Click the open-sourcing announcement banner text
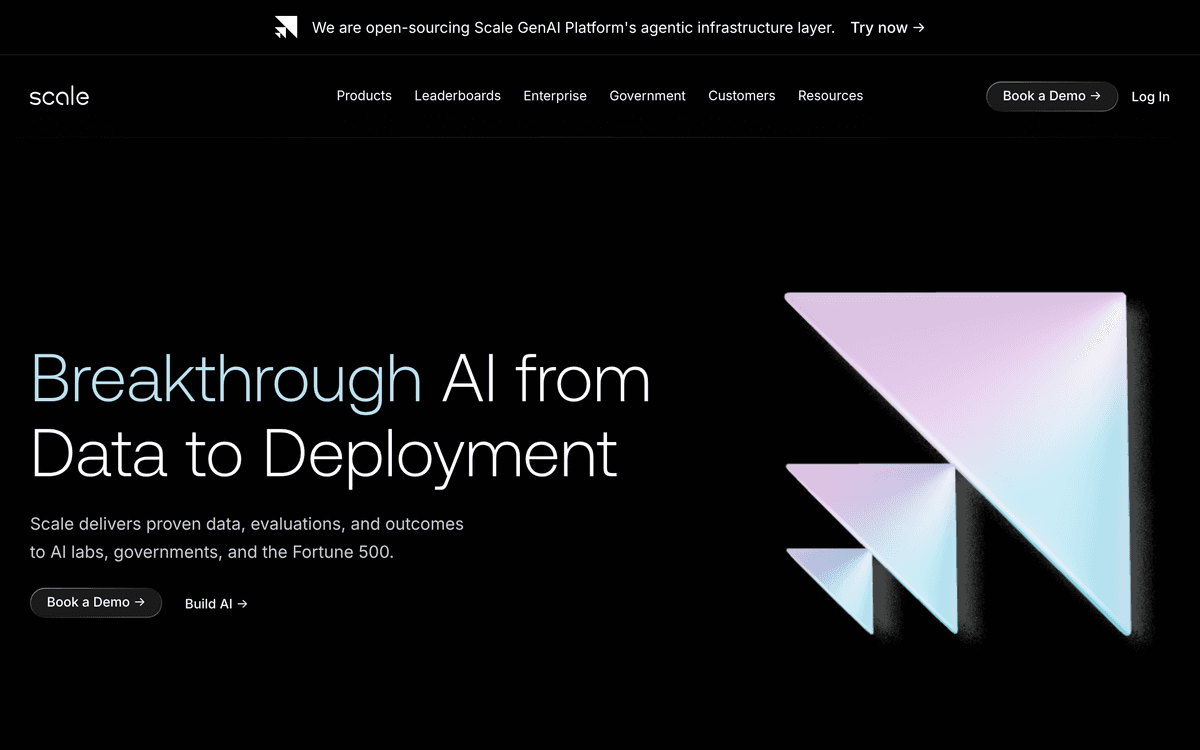 coord(572,28)
